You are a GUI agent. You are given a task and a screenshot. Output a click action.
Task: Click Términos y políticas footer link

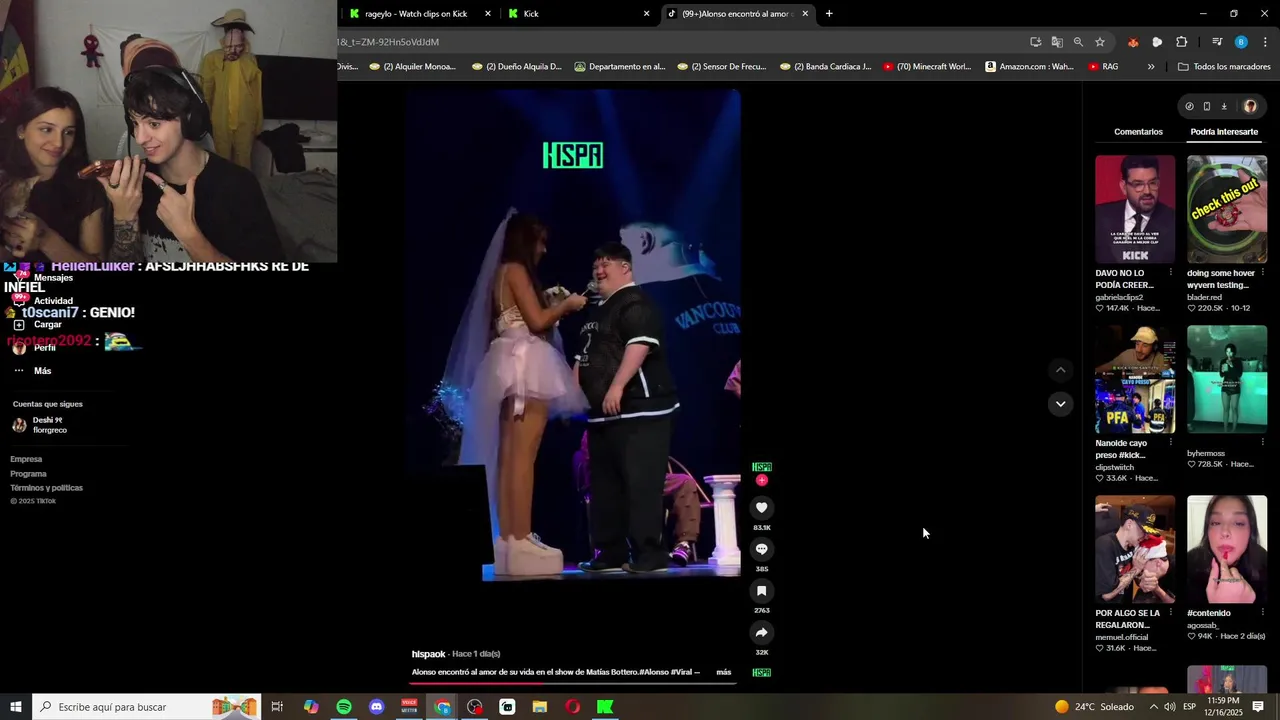click(46, 488)
